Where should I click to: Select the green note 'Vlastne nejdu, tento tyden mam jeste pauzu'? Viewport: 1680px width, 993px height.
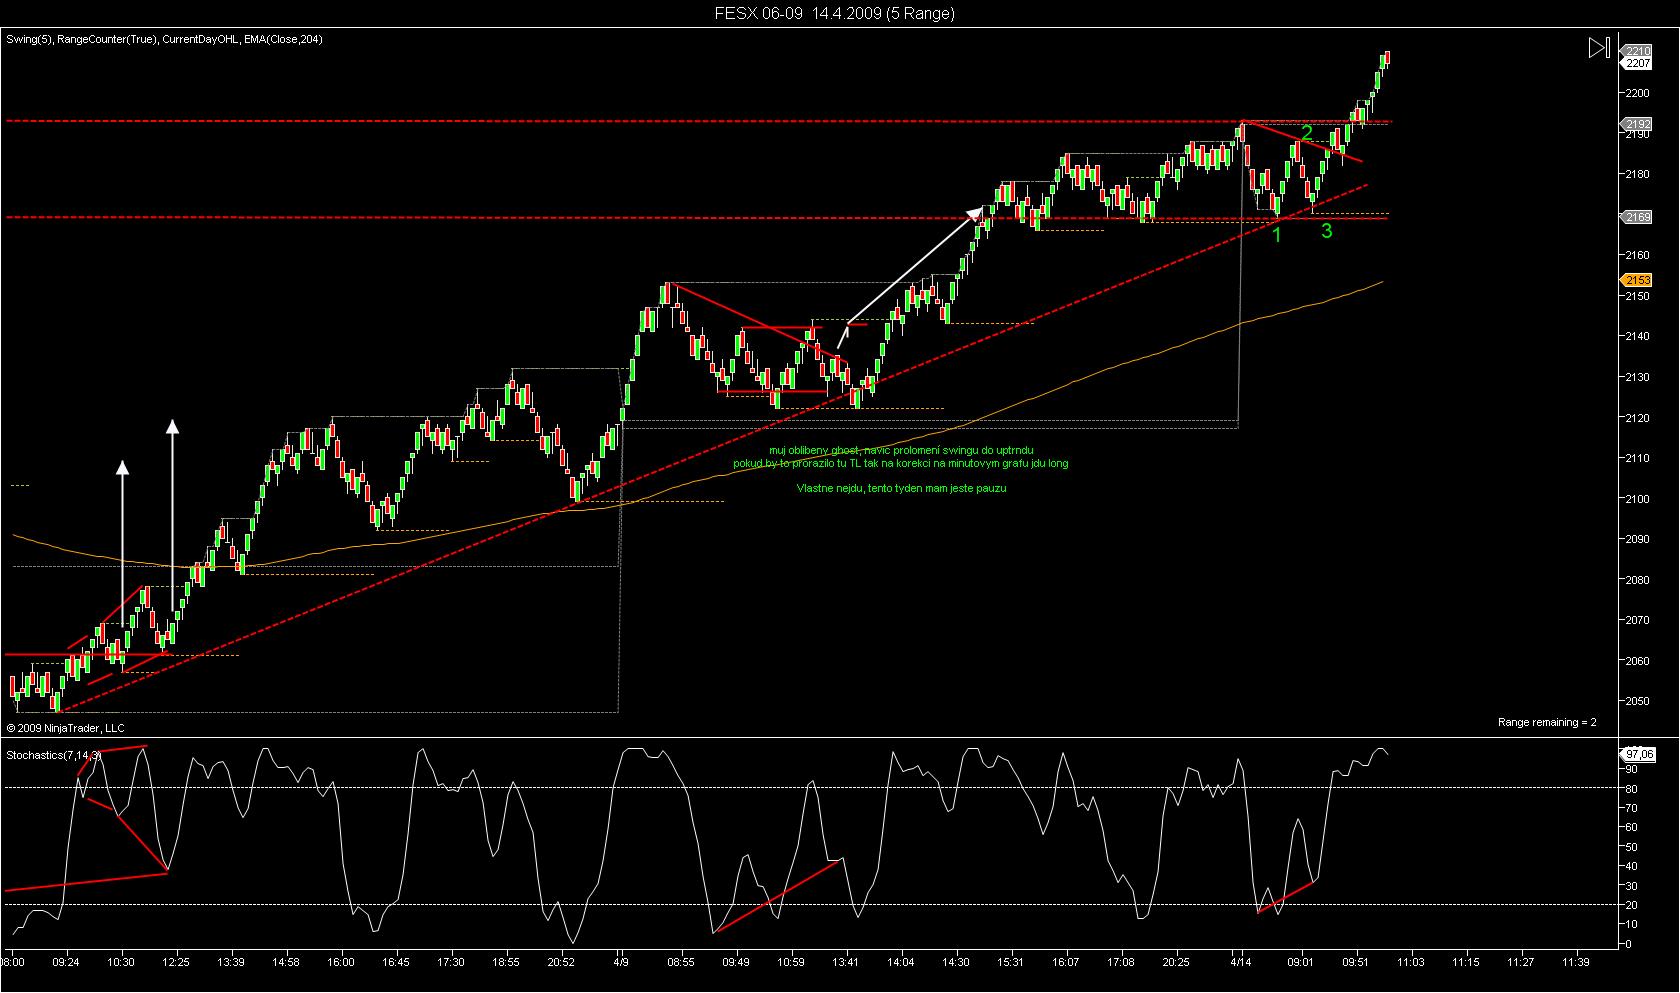901,488
